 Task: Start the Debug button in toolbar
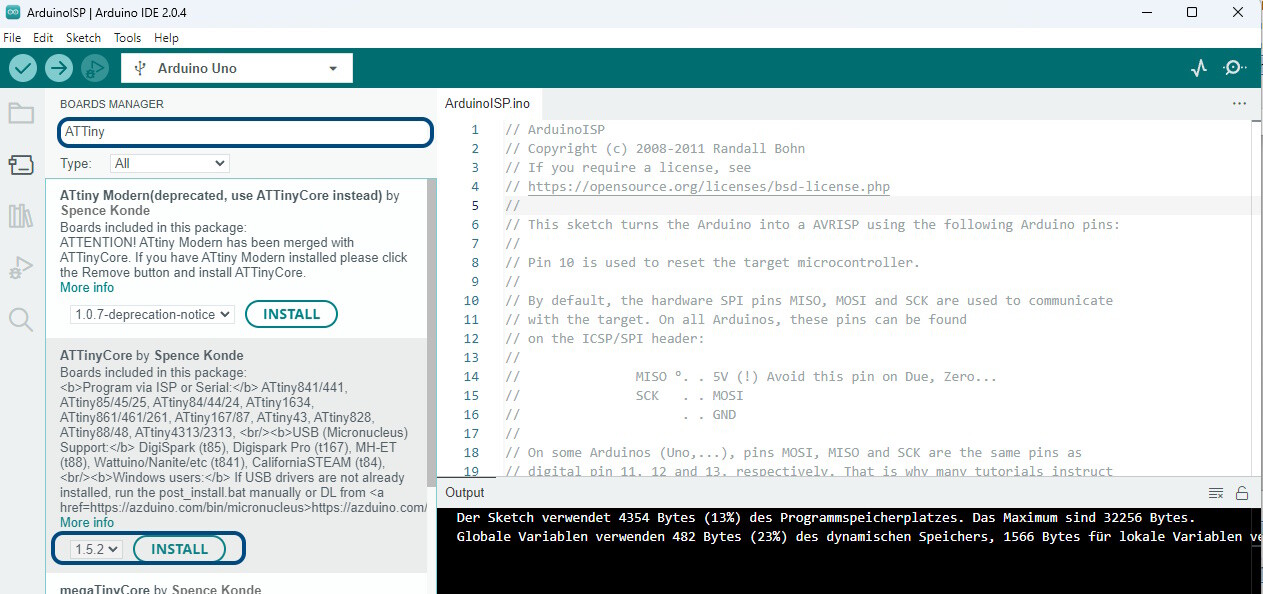pyautogui.click(x=95, y=68)
